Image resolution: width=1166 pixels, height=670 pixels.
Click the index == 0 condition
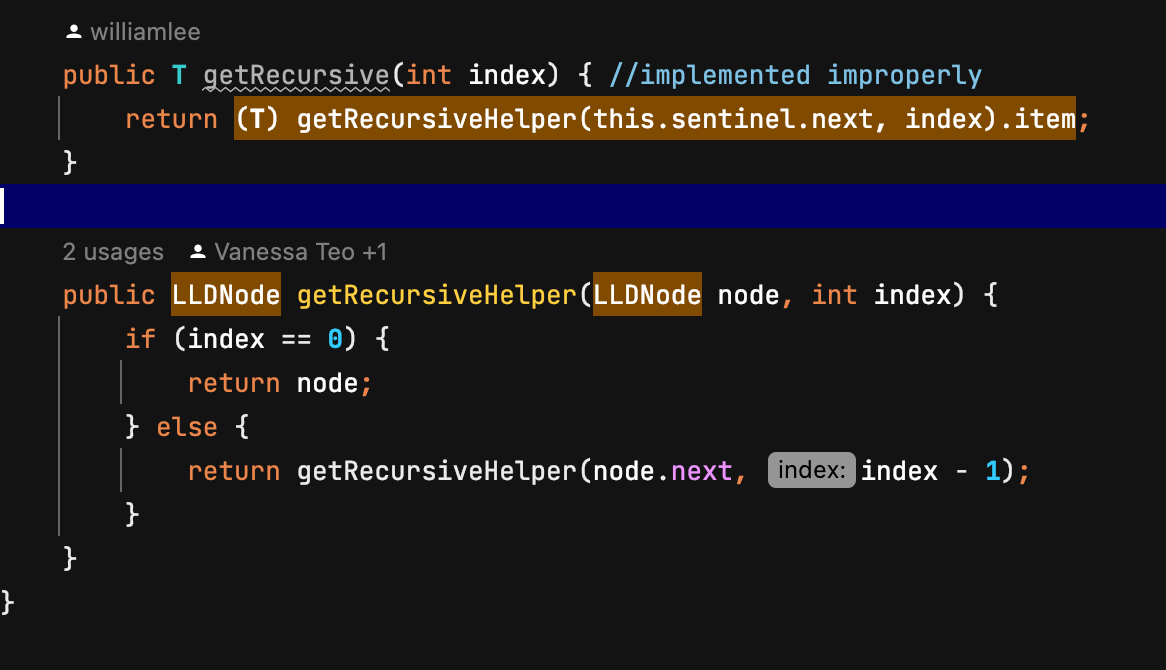(265, 339)
